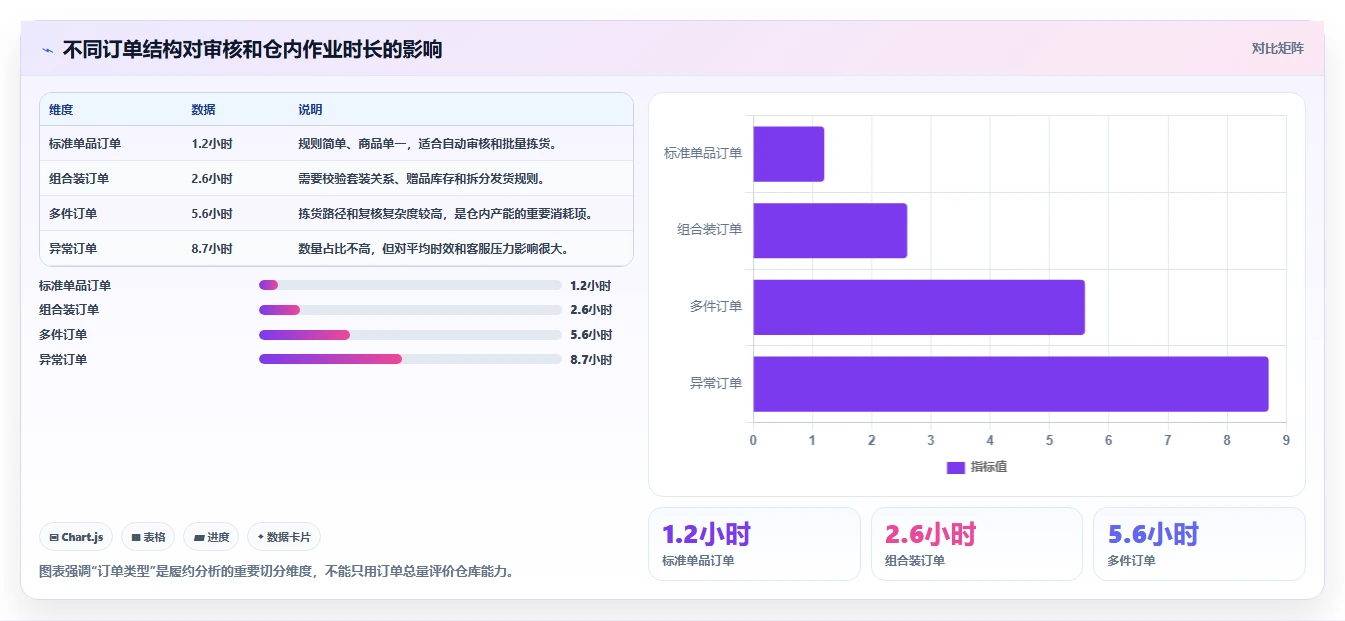This screenshot has height=621, width=1345.
Task: Click the footnote text 图表强调“订单类型”
Action: [x=277, y=572]
